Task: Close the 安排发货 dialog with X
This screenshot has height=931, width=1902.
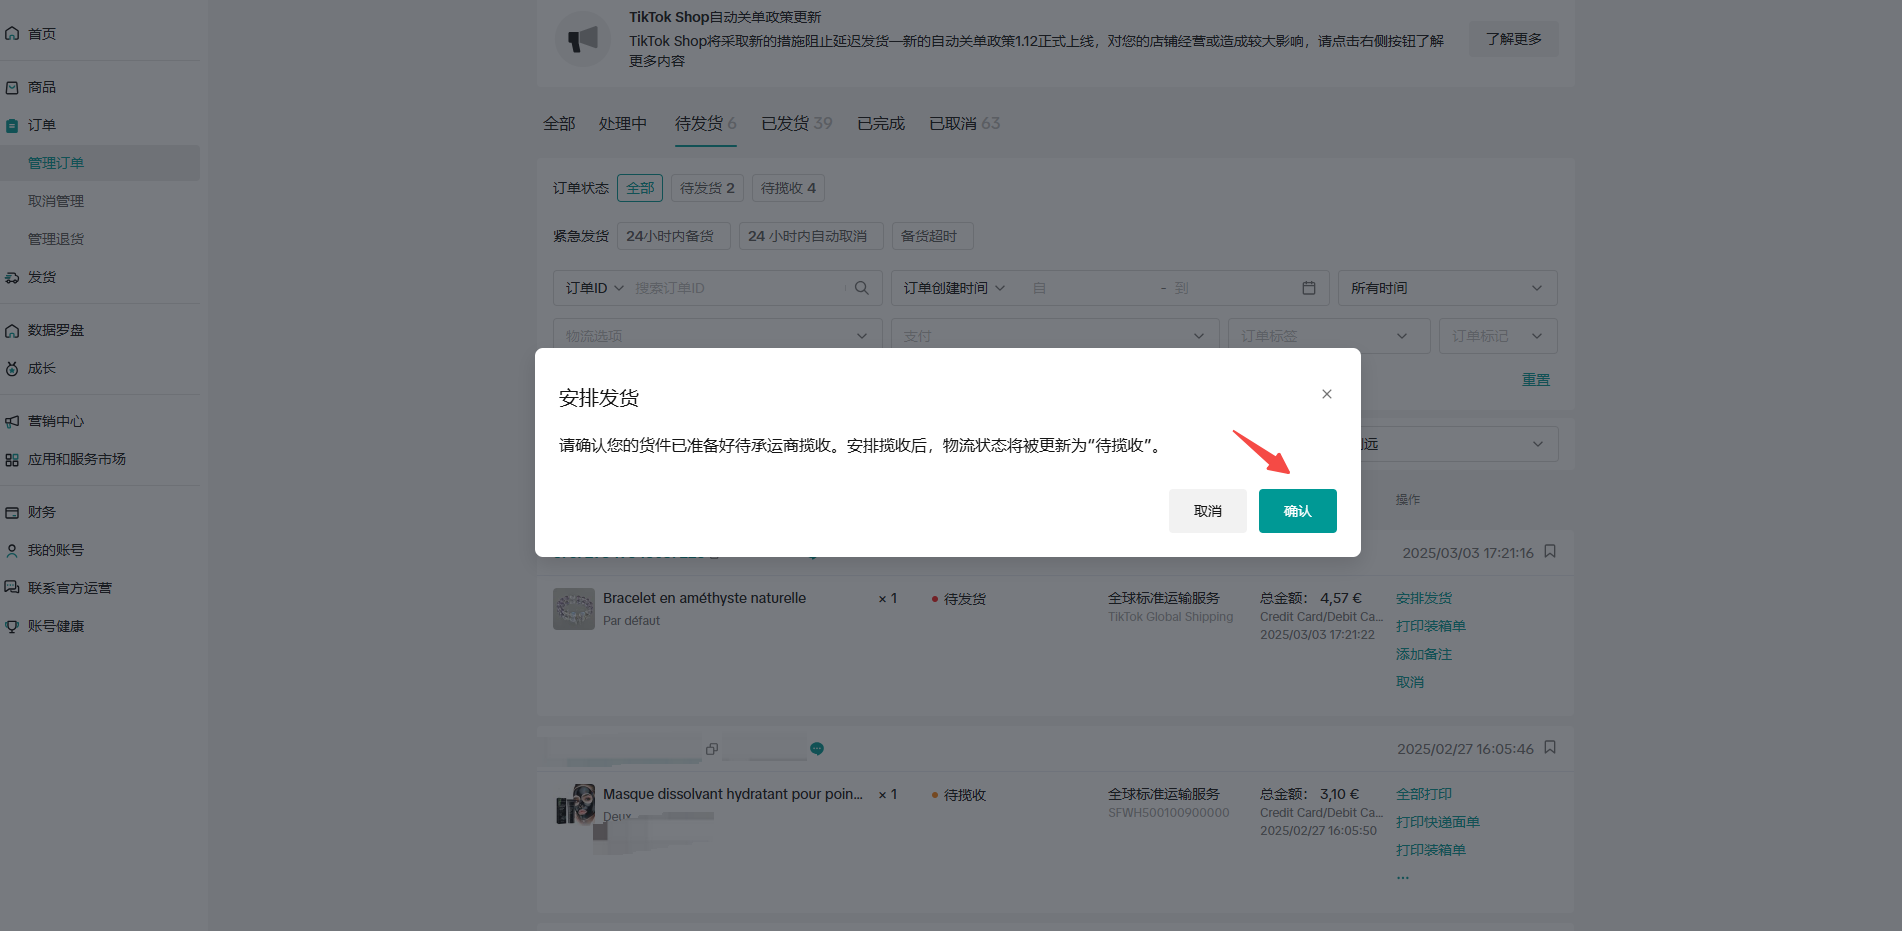Action: click(x=1326, y=394)
